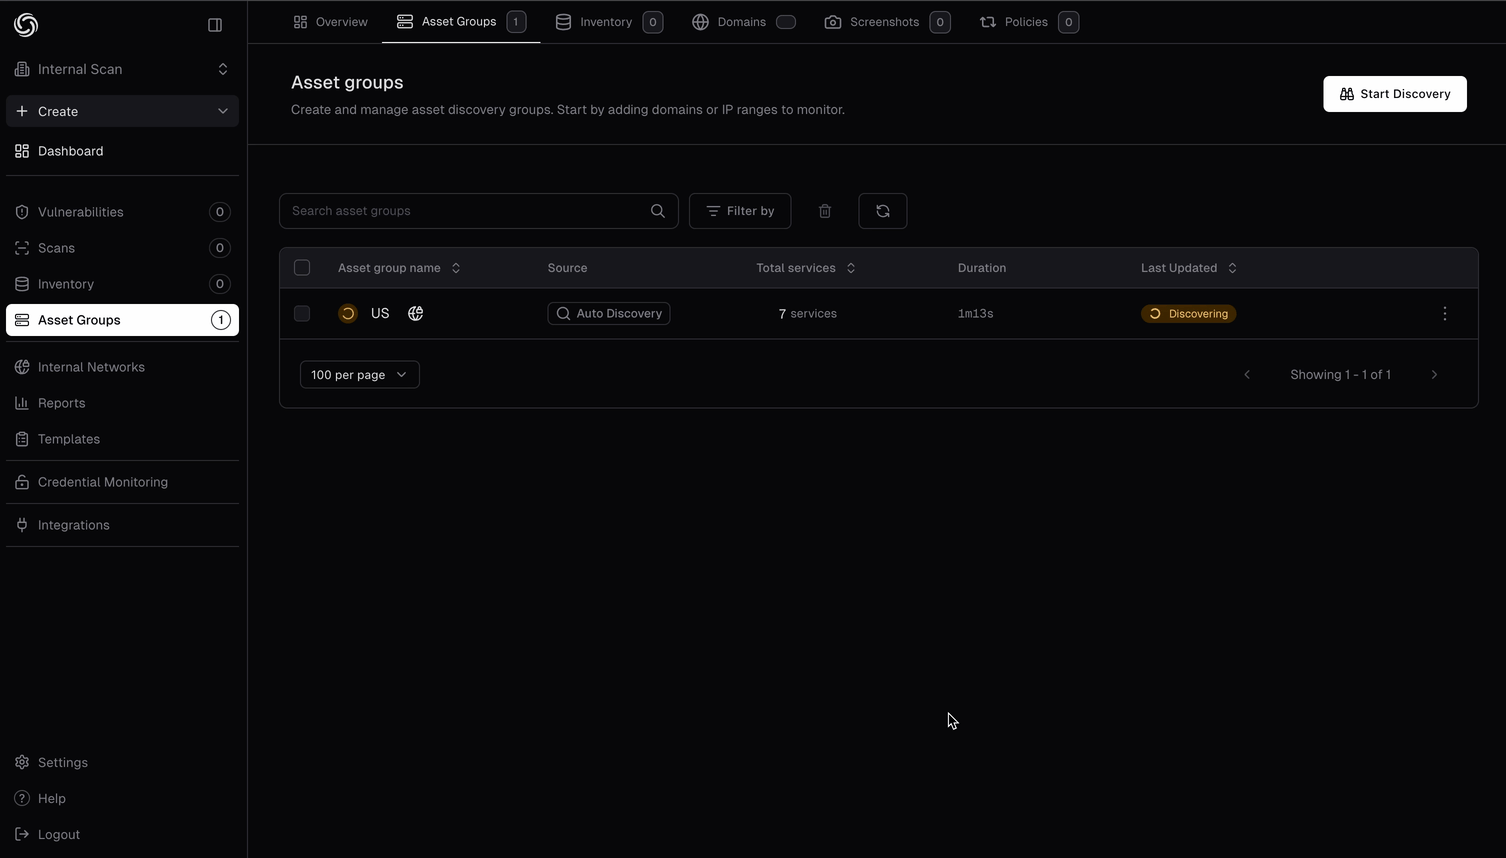Open Reports in the sidebar
Image resolution: width=1506 pixels, height=858 pixels.
tap(122, 403)
